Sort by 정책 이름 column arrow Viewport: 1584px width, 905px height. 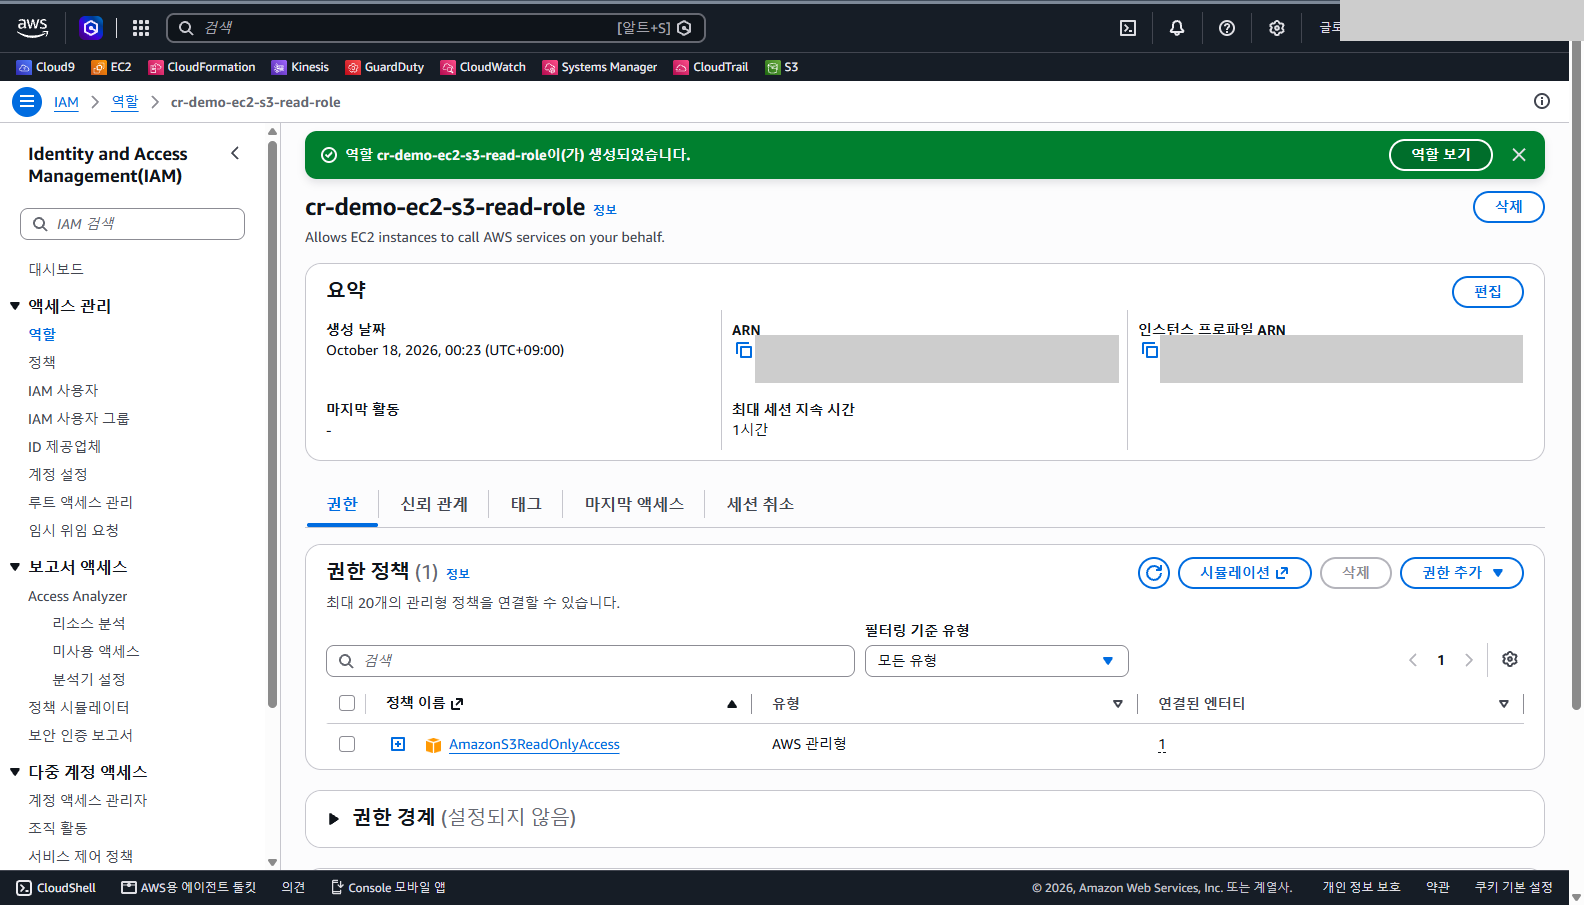pyautogui.click(x=732, y=704)
